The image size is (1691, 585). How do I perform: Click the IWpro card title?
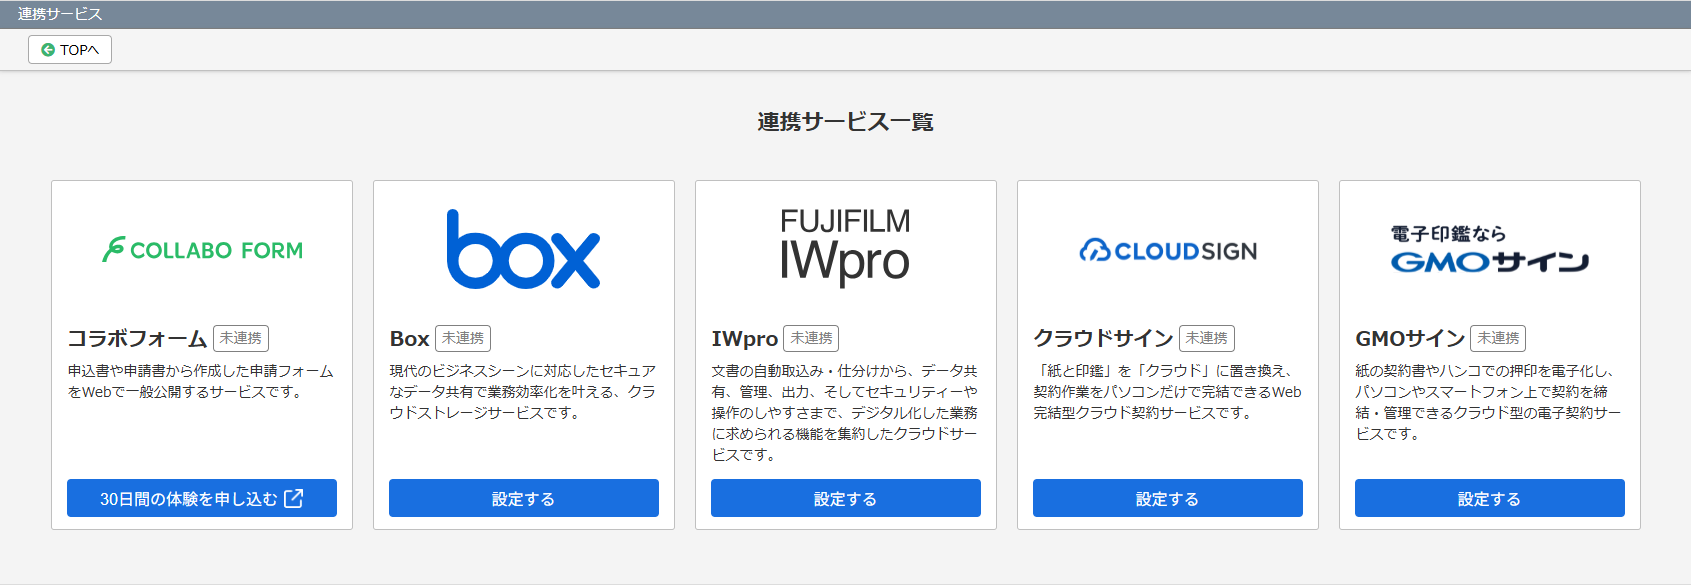(x=745, y=339)
